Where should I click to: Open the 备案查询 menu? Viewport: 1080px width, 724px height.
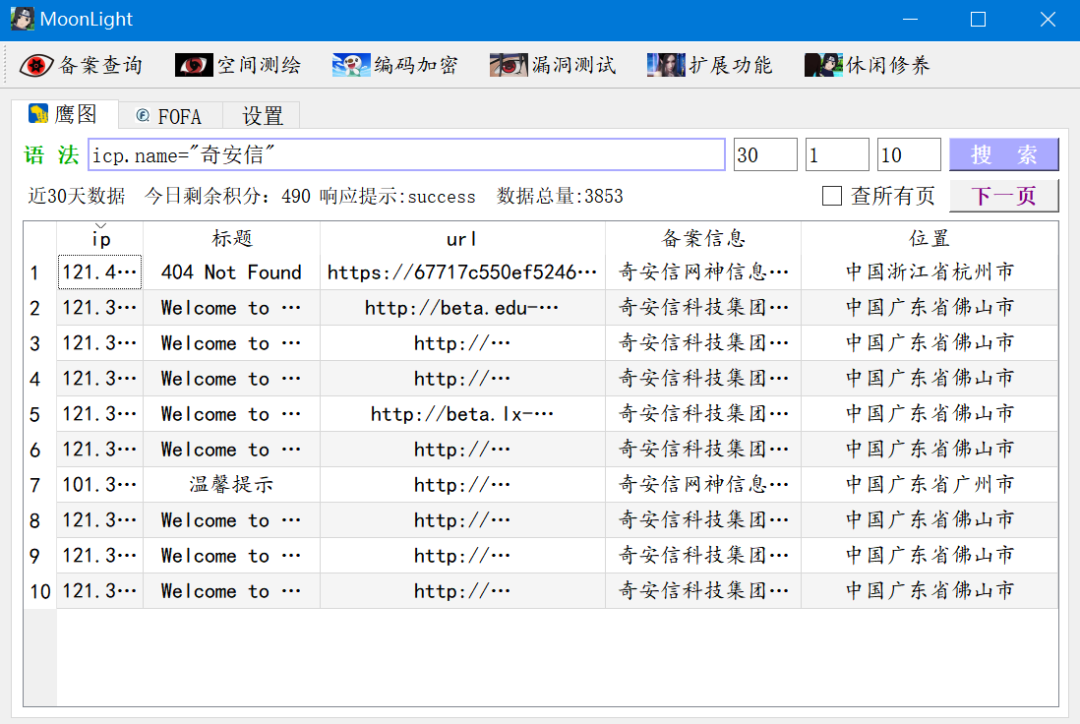pyautogui.click(x=81, y=65)
